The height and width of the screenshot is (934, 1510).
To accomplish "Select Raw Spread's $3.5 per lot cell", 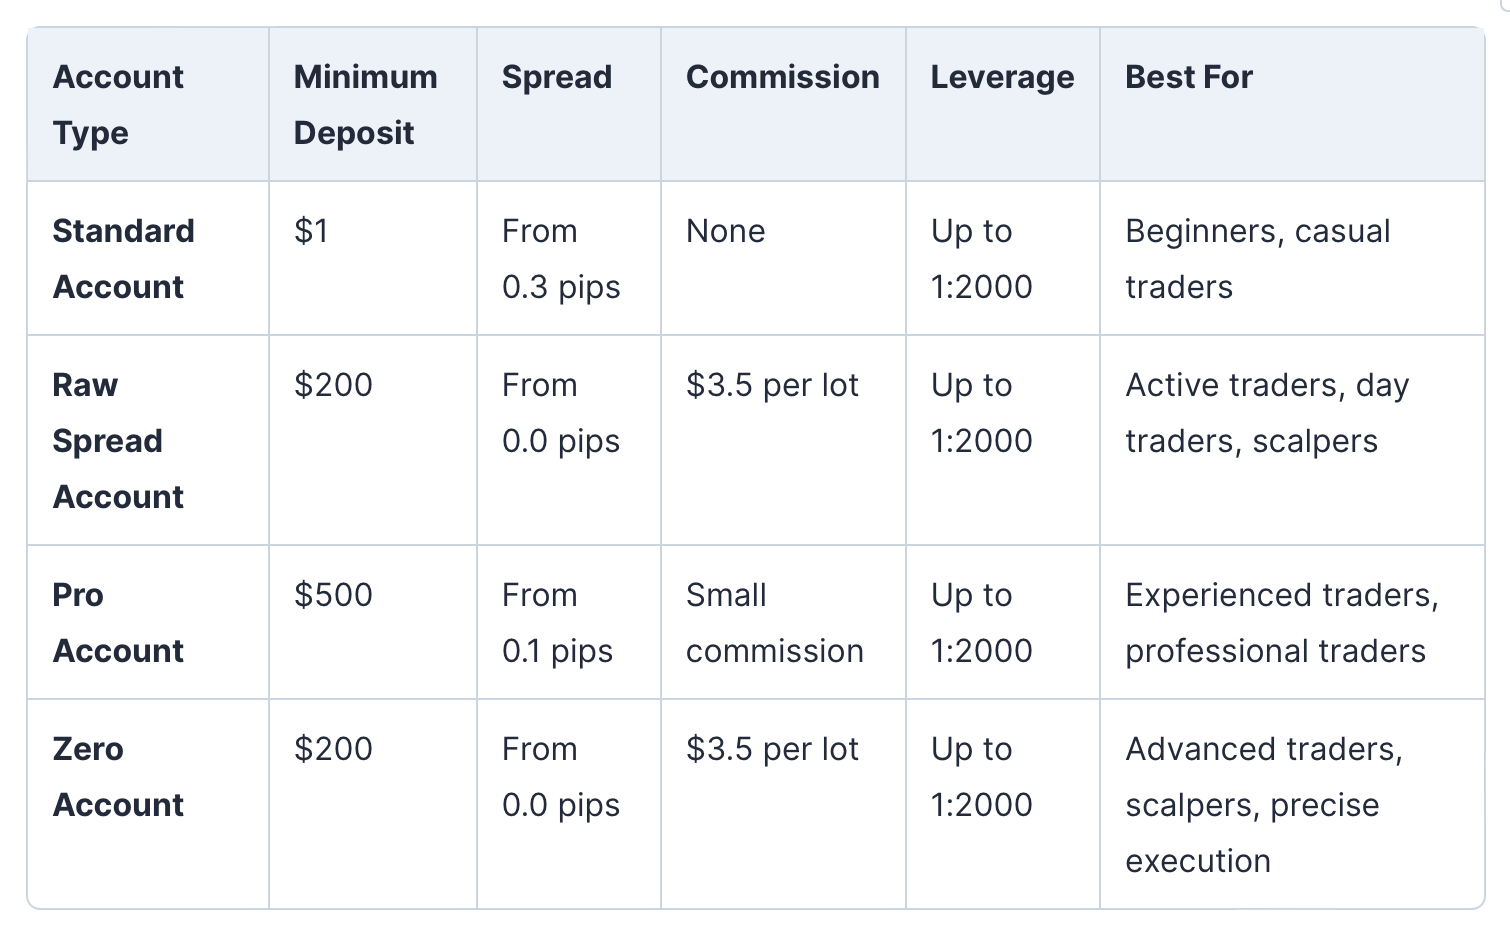I will coord(772,385).
